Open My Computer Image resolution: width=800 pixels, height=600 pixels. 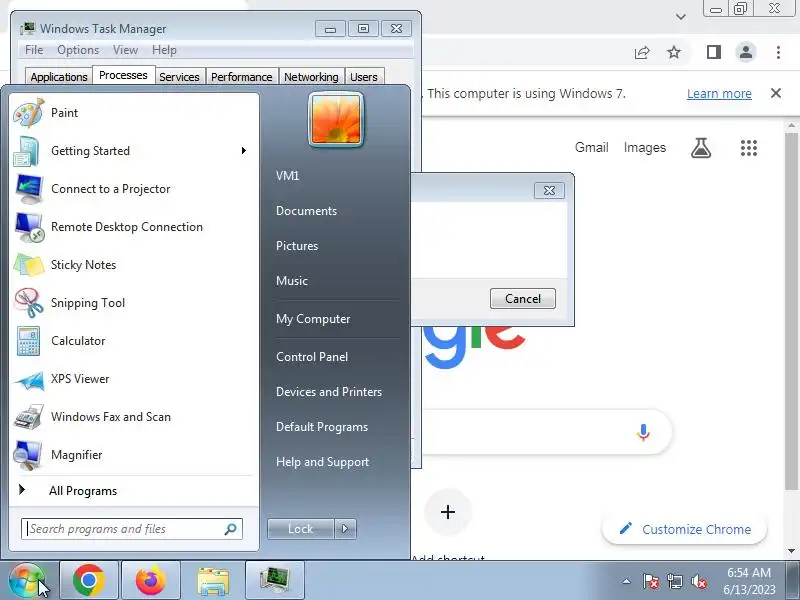313,319
